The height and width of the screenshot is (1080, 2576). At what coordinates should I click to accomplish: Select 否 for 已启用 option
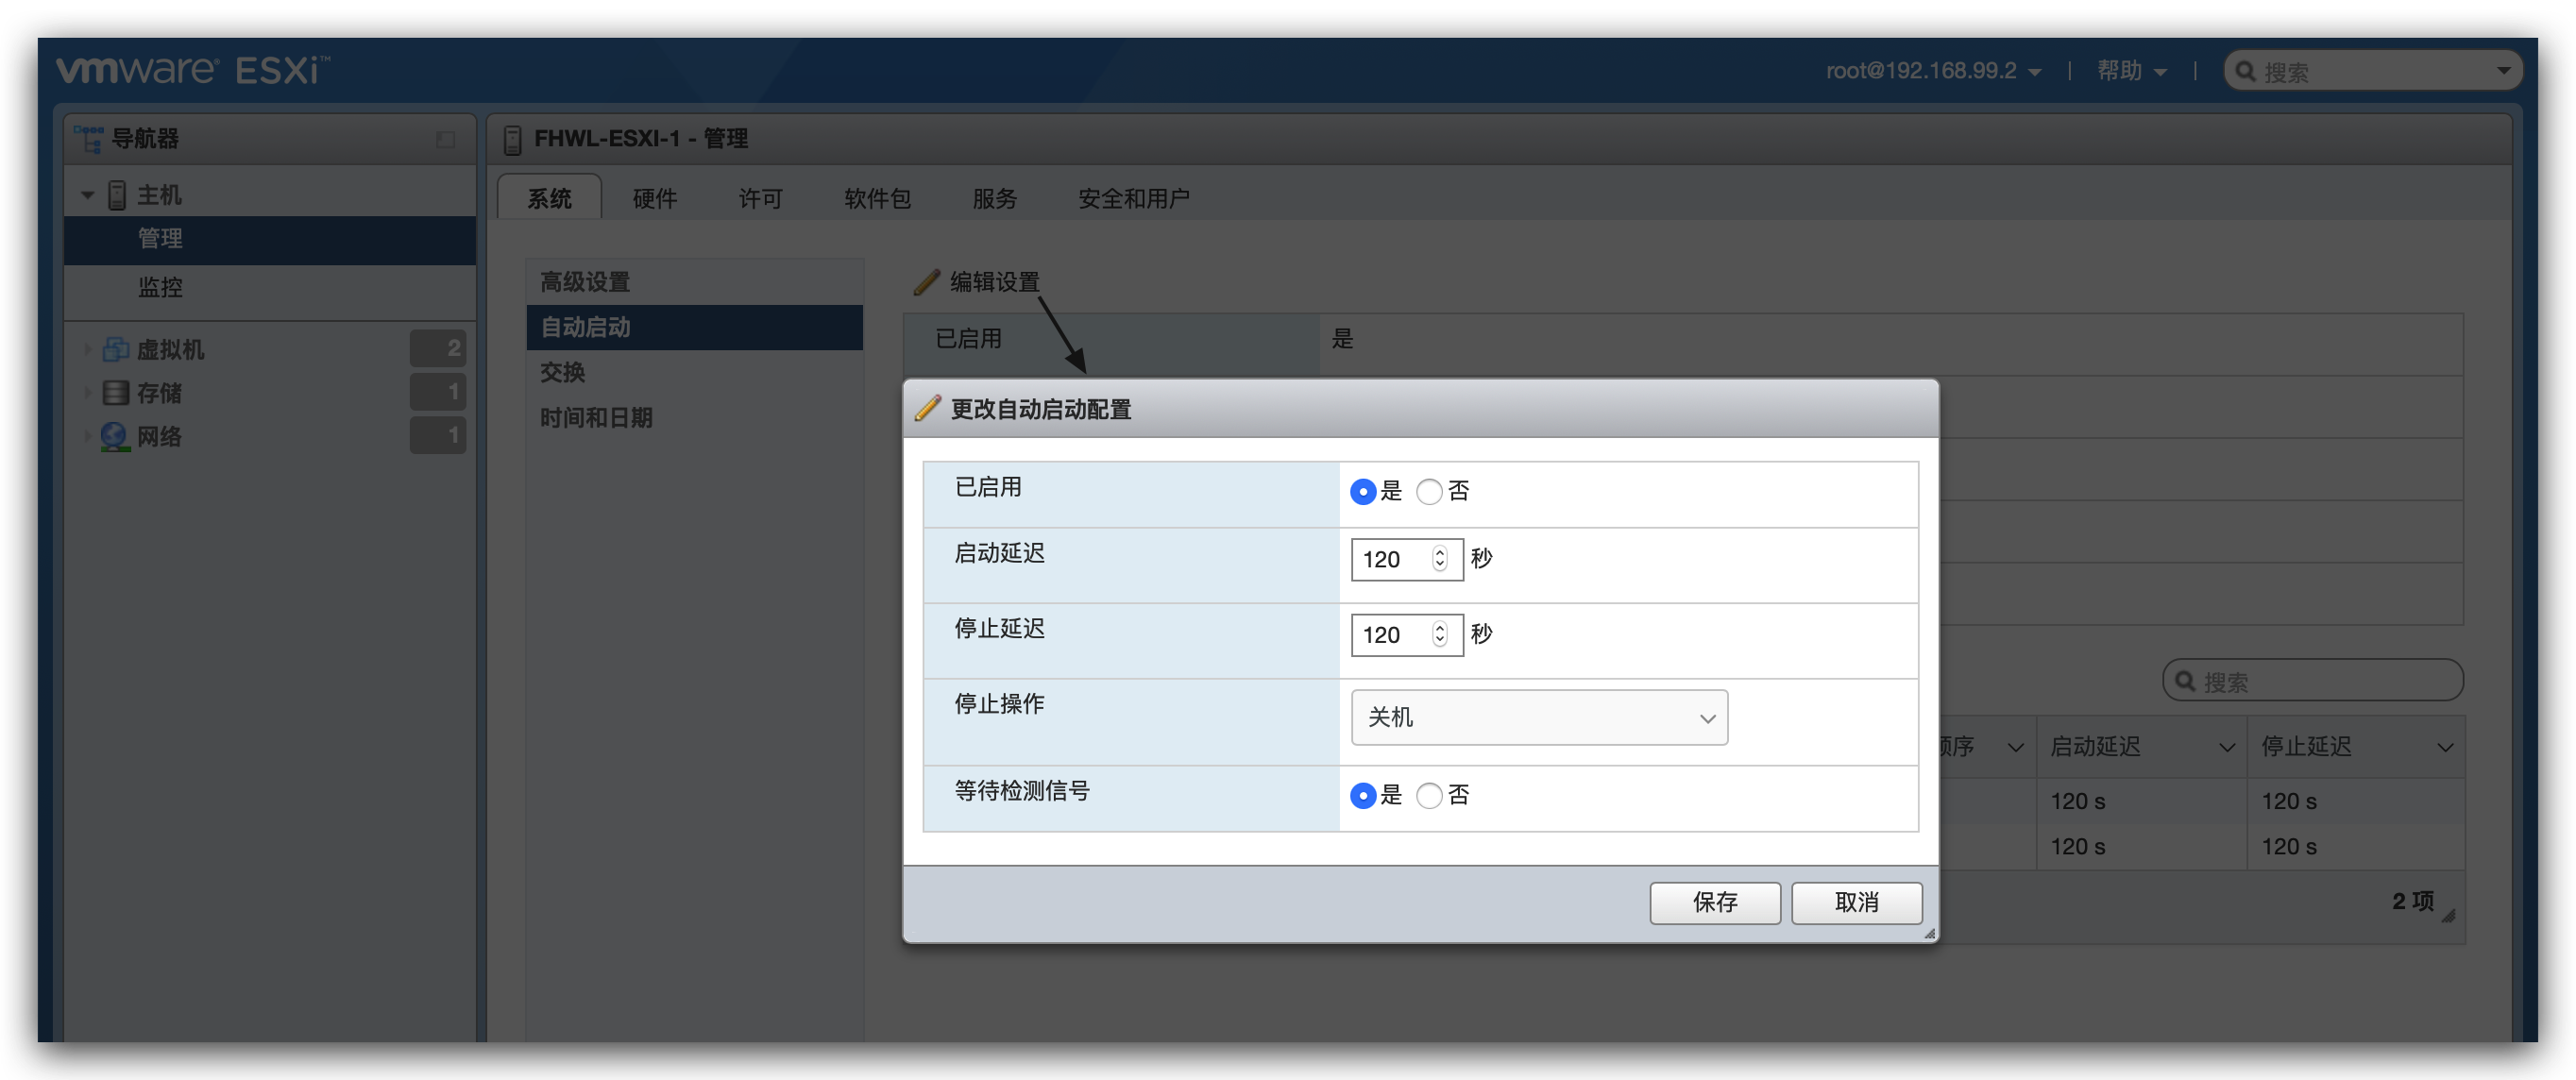point(1429,491)
